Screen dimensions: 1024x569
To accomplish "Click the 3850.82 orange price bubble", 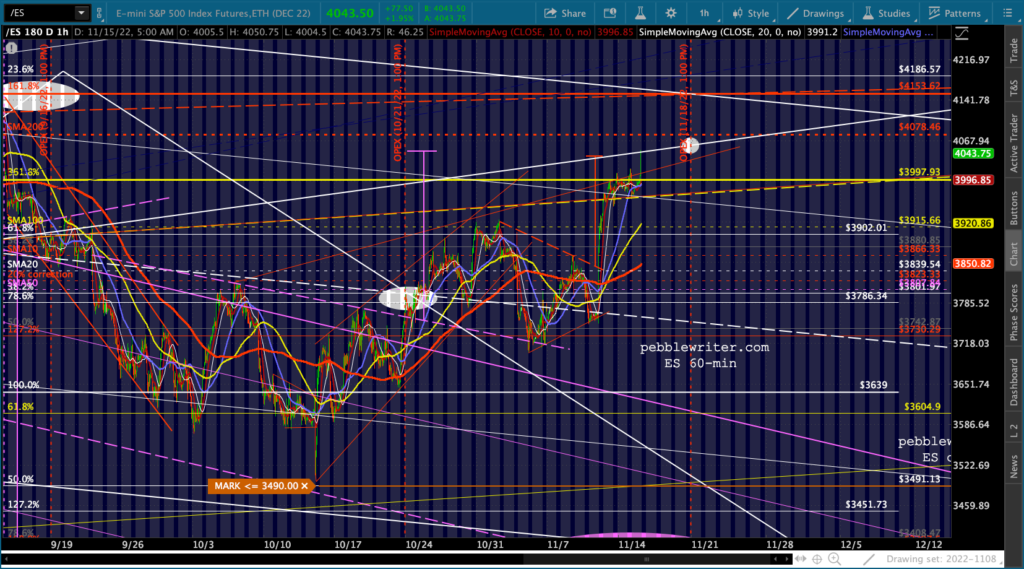I will pyautogui.click(x=972, y=264).
